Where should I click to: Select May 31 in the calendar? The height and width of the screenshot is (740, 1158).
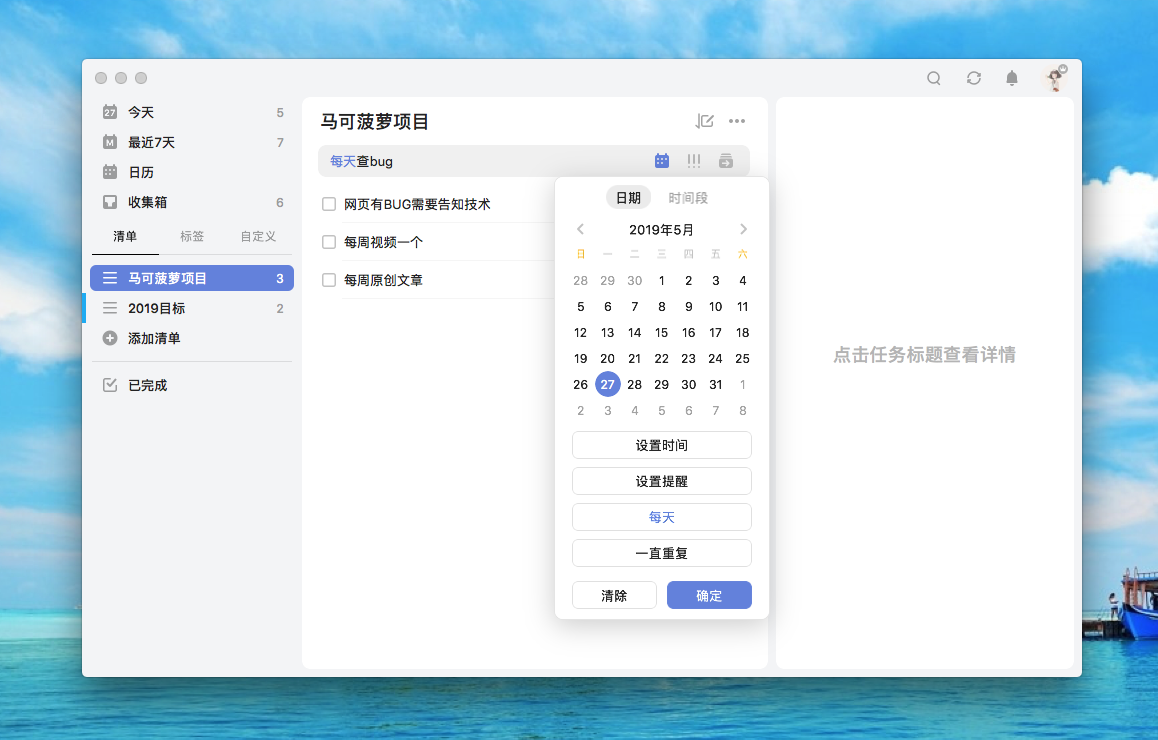click(x=716, y=384)
